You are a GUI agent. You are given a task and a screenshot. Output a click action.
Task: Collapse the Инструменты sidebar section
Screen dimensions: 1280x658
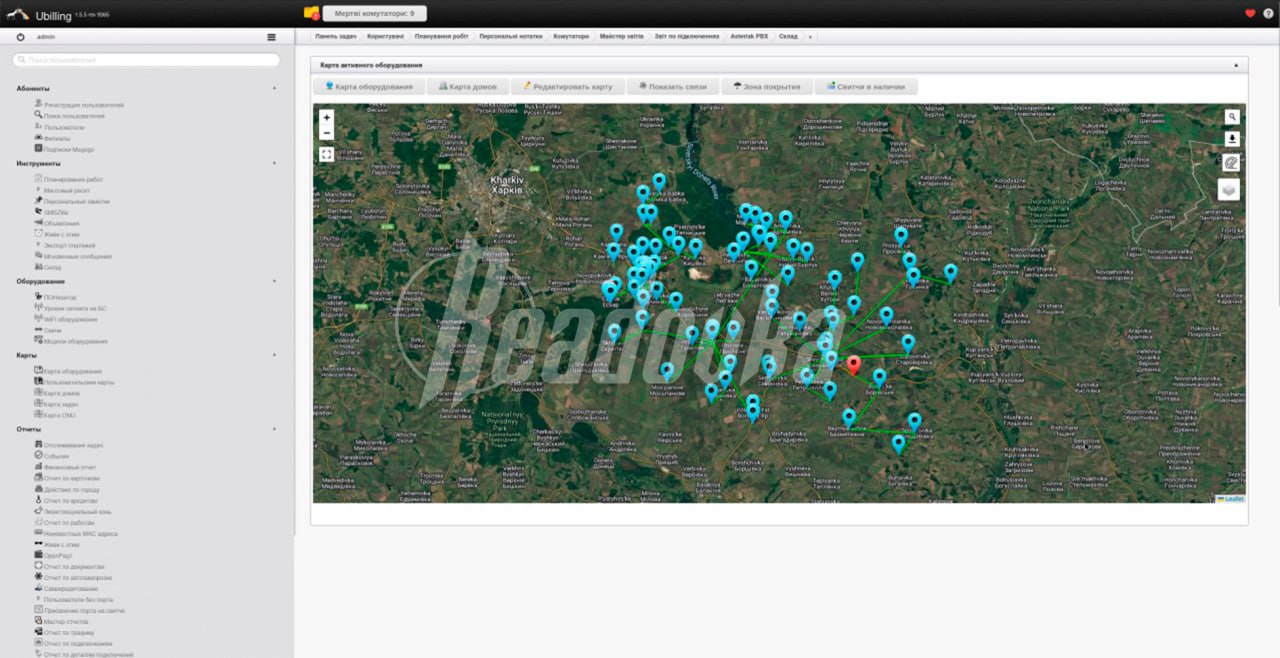pos(275,163)
